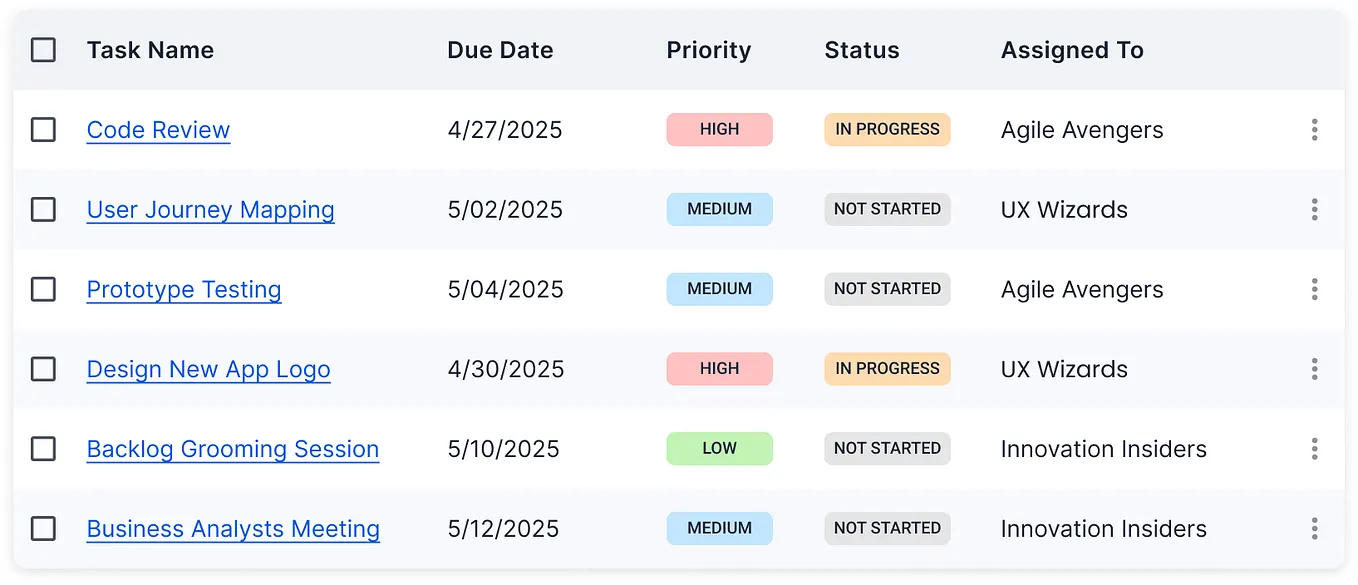
Task: Open the options menu for Backlog Grooming Session
Action: click(1314, 449)
